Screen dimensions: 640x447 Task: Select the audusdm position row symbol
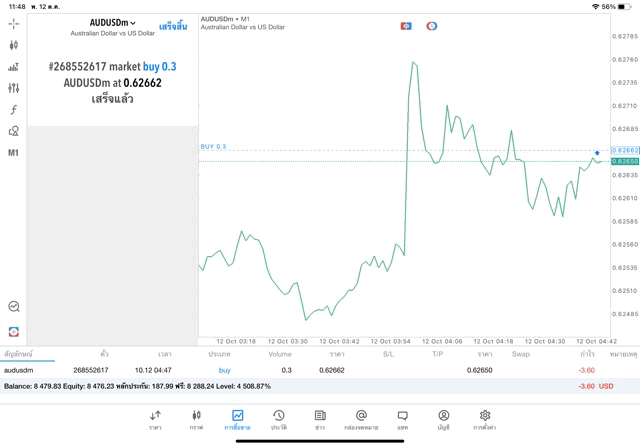(18, 370)
